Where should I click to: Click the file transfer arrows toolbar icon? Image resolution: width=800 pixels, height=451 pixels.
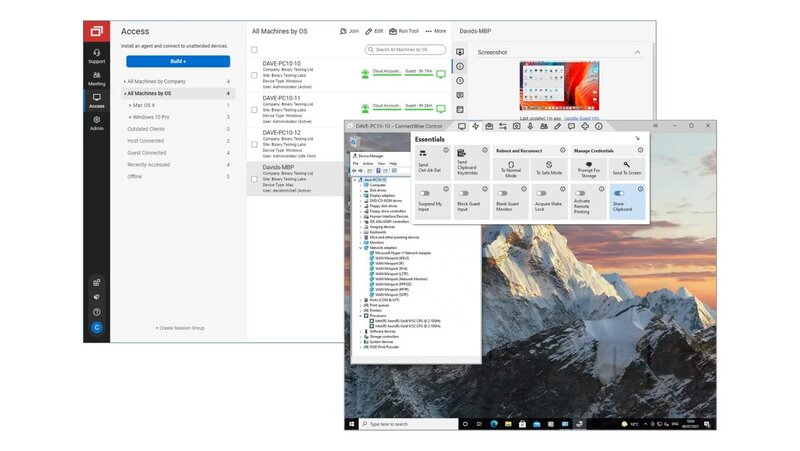(503, 126)
